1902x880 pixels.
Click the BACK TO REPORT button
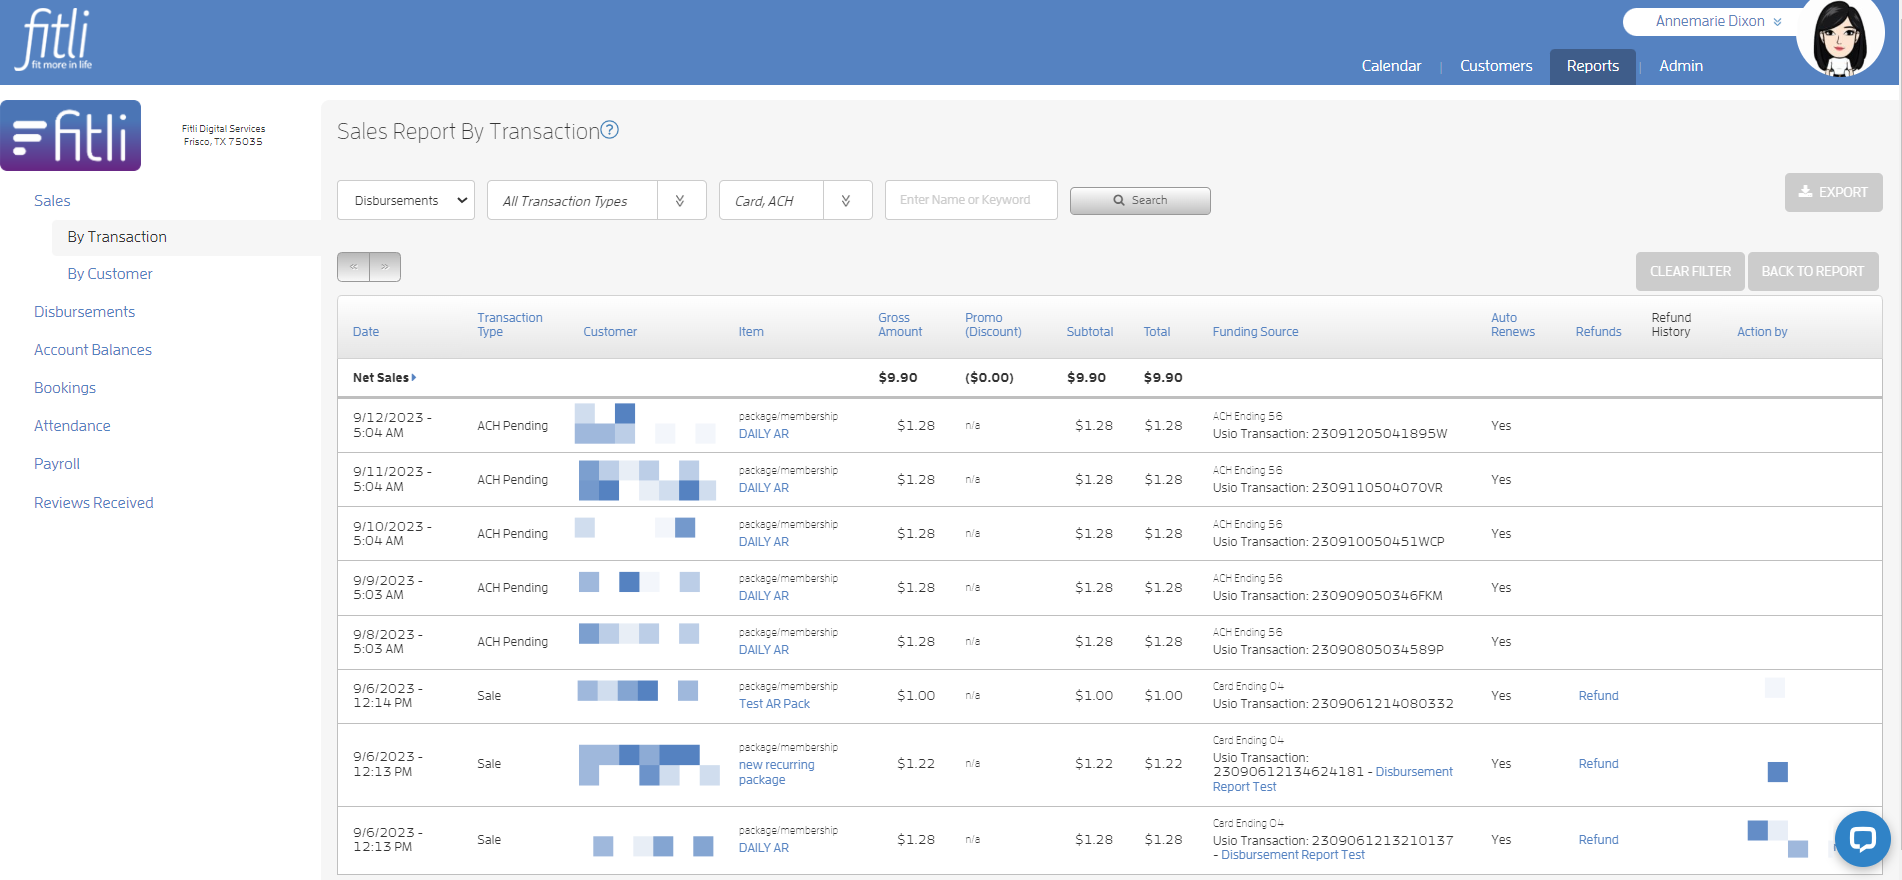[x=1812, y=271]
